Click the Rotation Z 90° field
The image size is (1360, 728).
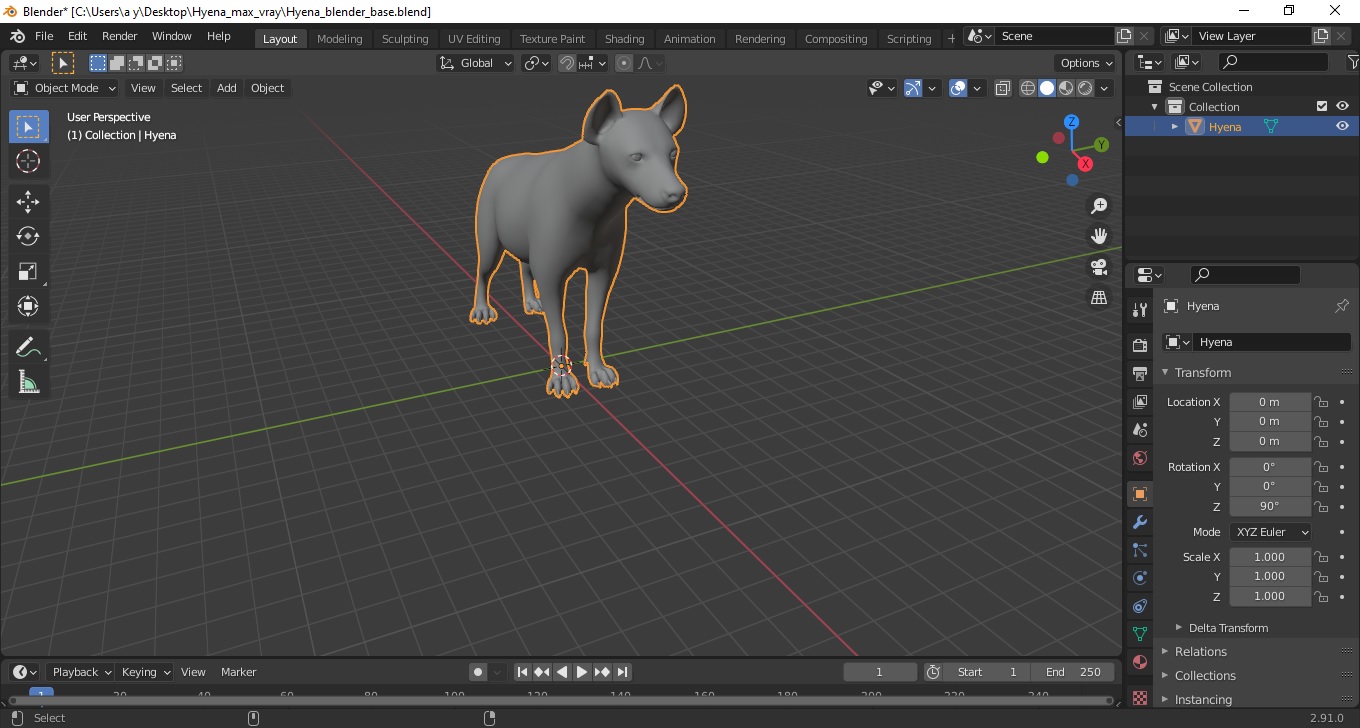[1269, 506]
